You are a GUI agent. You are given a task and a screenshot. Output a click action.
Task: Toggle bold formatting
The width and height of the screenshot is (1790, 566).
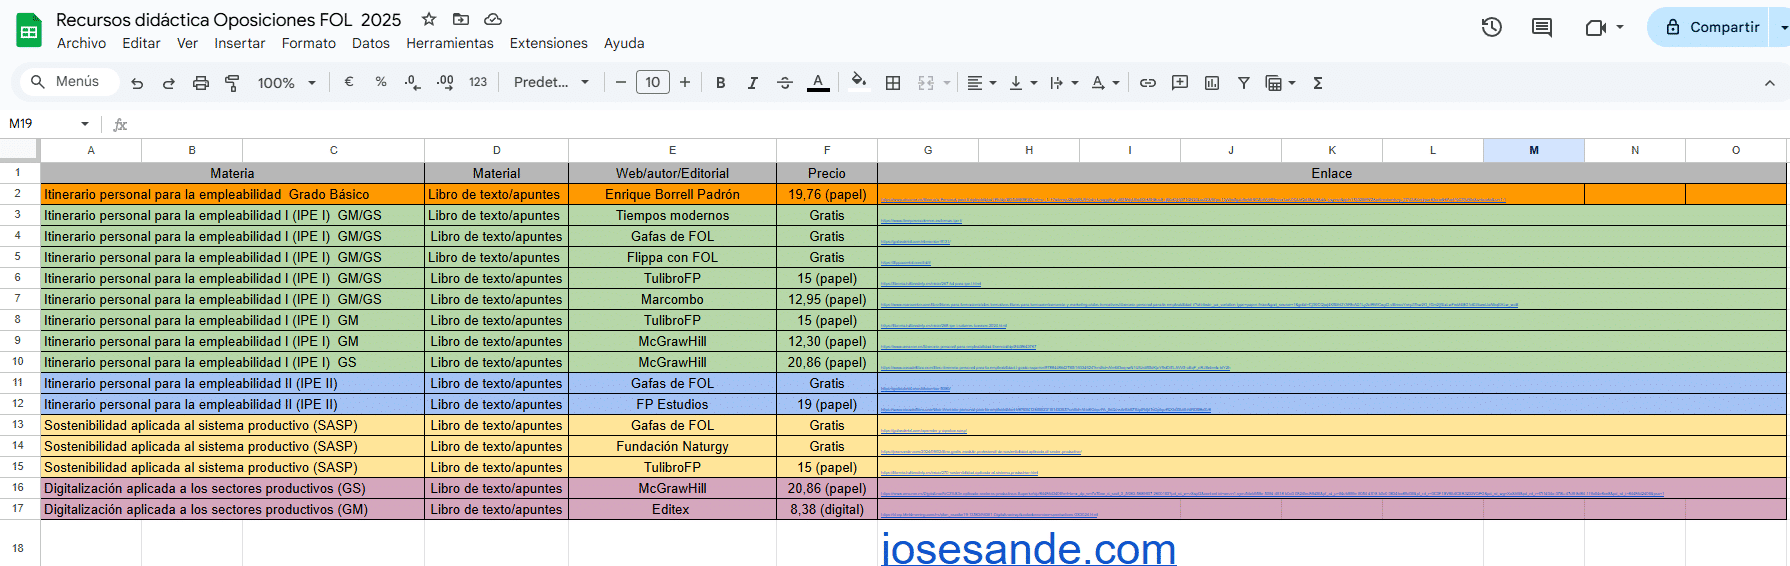[720, 83]
